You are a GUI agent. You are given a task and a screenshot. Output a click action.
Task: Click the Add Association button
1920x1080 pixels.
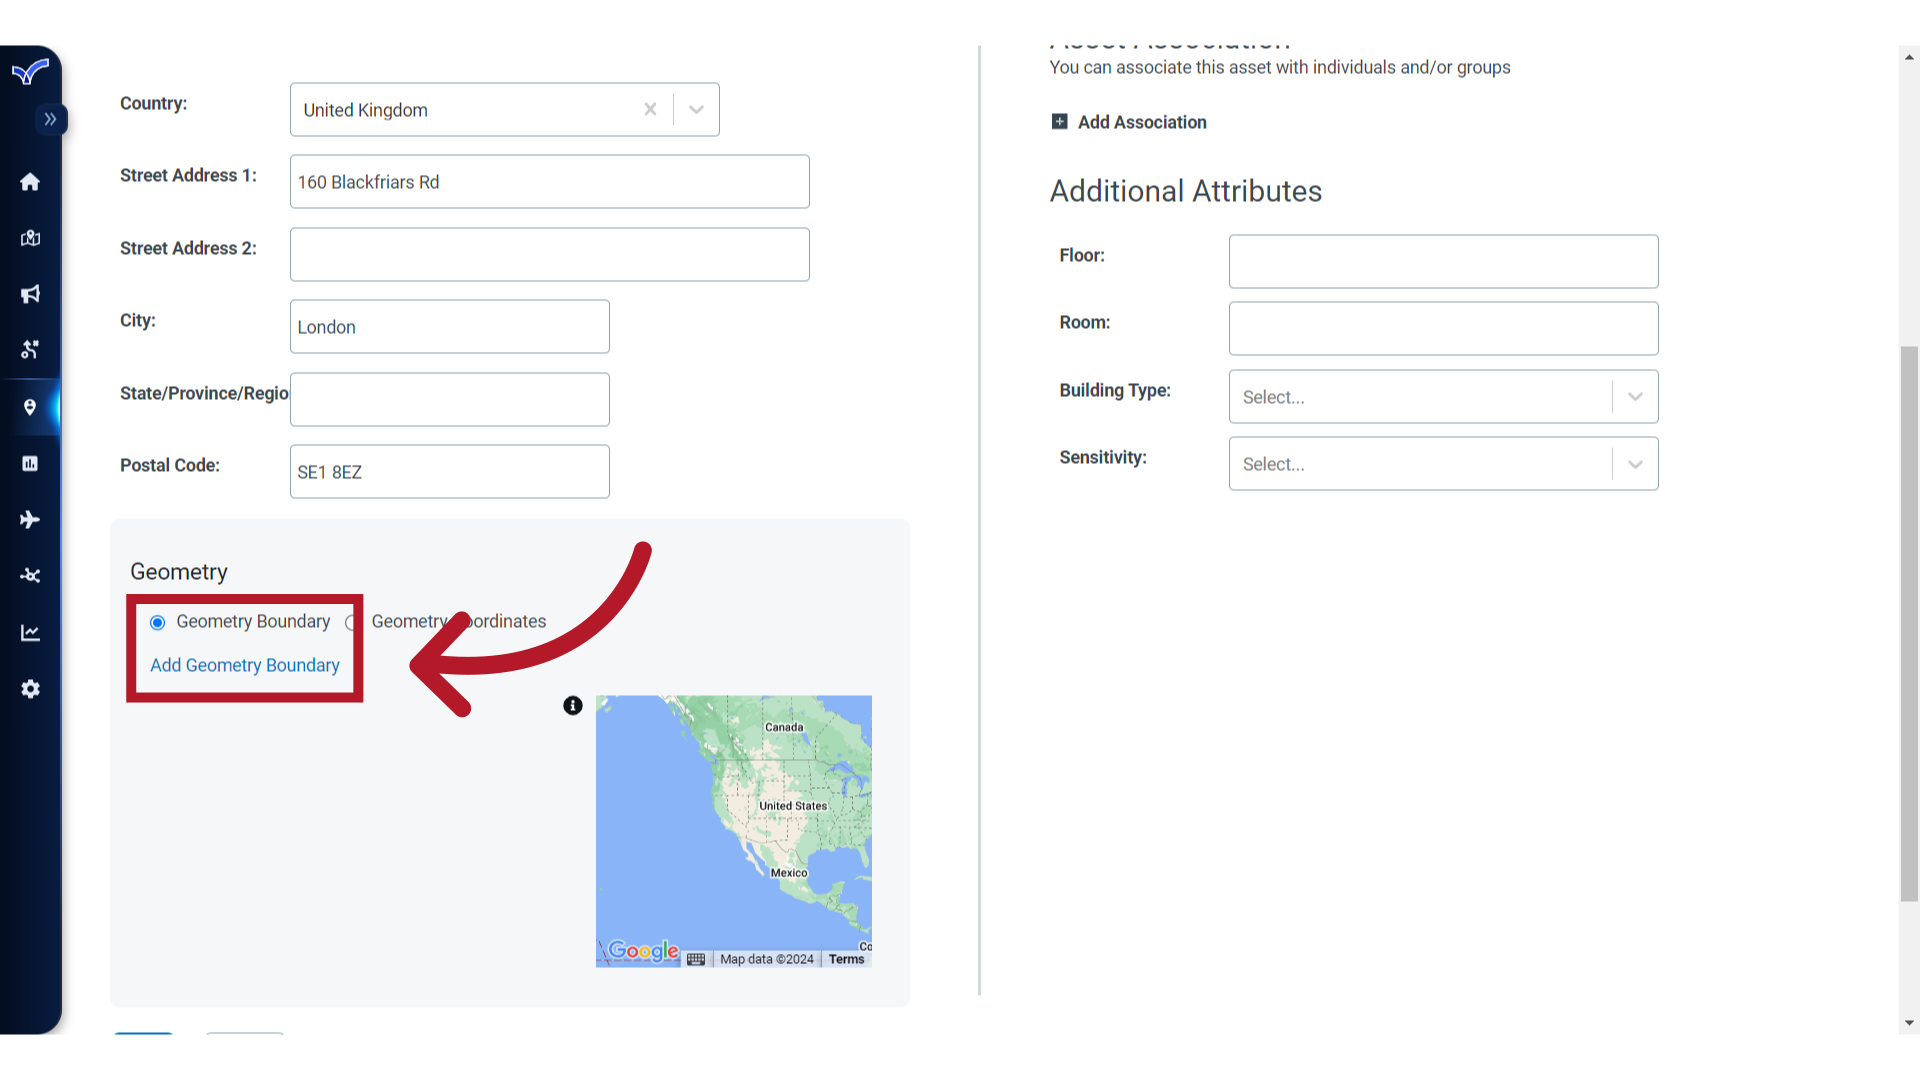(1130, 121)
